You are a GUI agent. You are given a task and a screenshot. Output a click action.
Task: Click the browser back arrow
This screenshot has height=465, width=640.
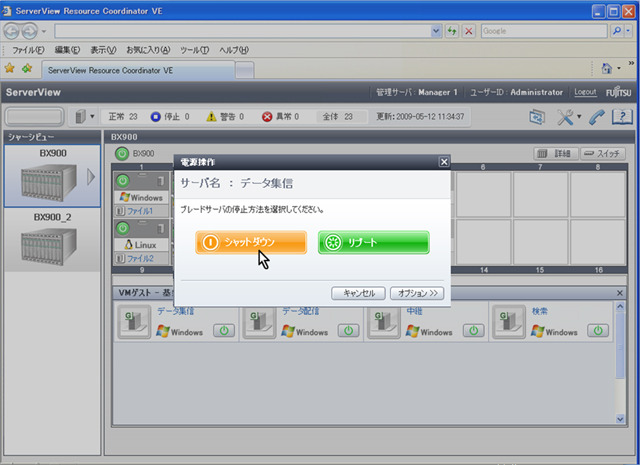11,31
